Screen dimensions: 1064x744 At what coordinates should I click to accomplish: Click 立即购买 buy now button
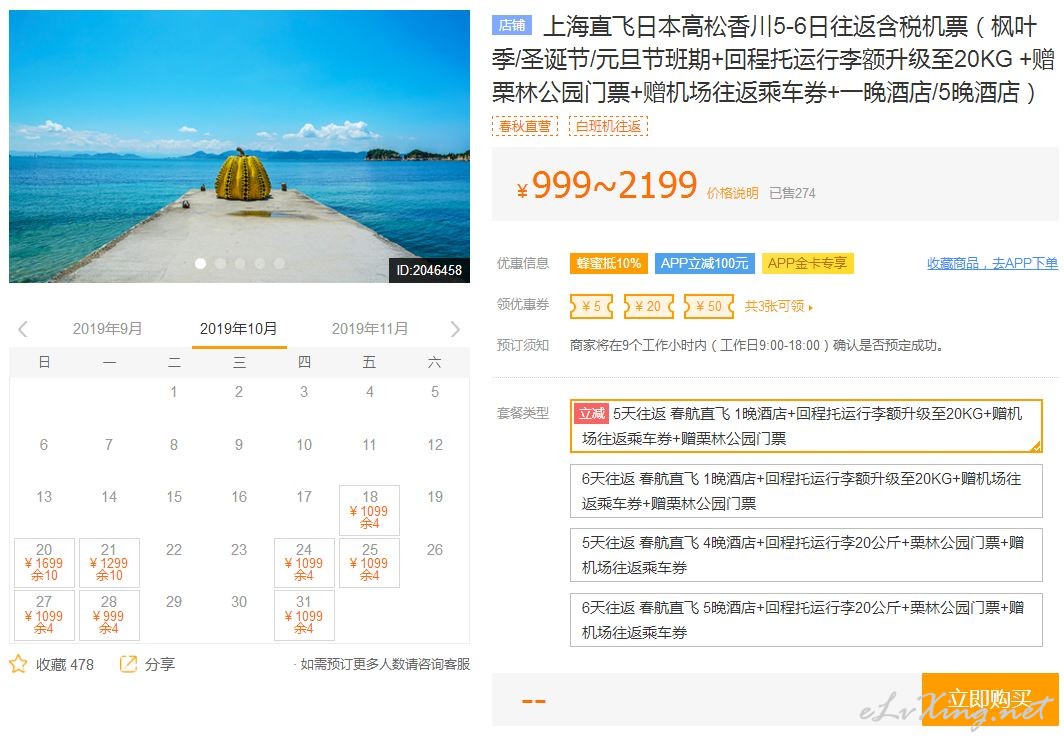[990, 699]
